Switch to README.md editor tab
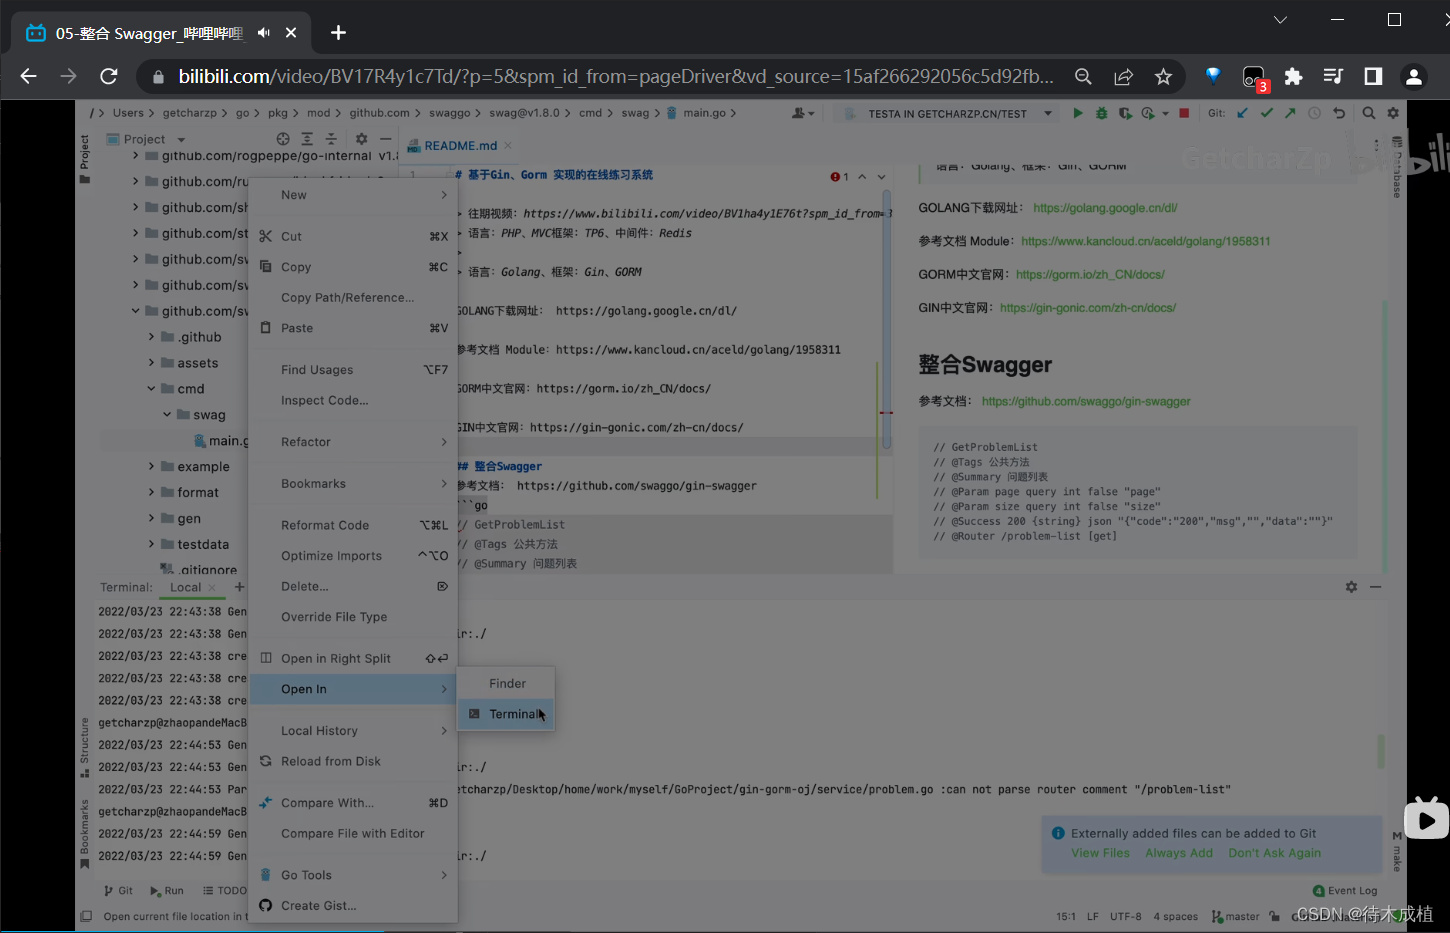 click(460, 146)
